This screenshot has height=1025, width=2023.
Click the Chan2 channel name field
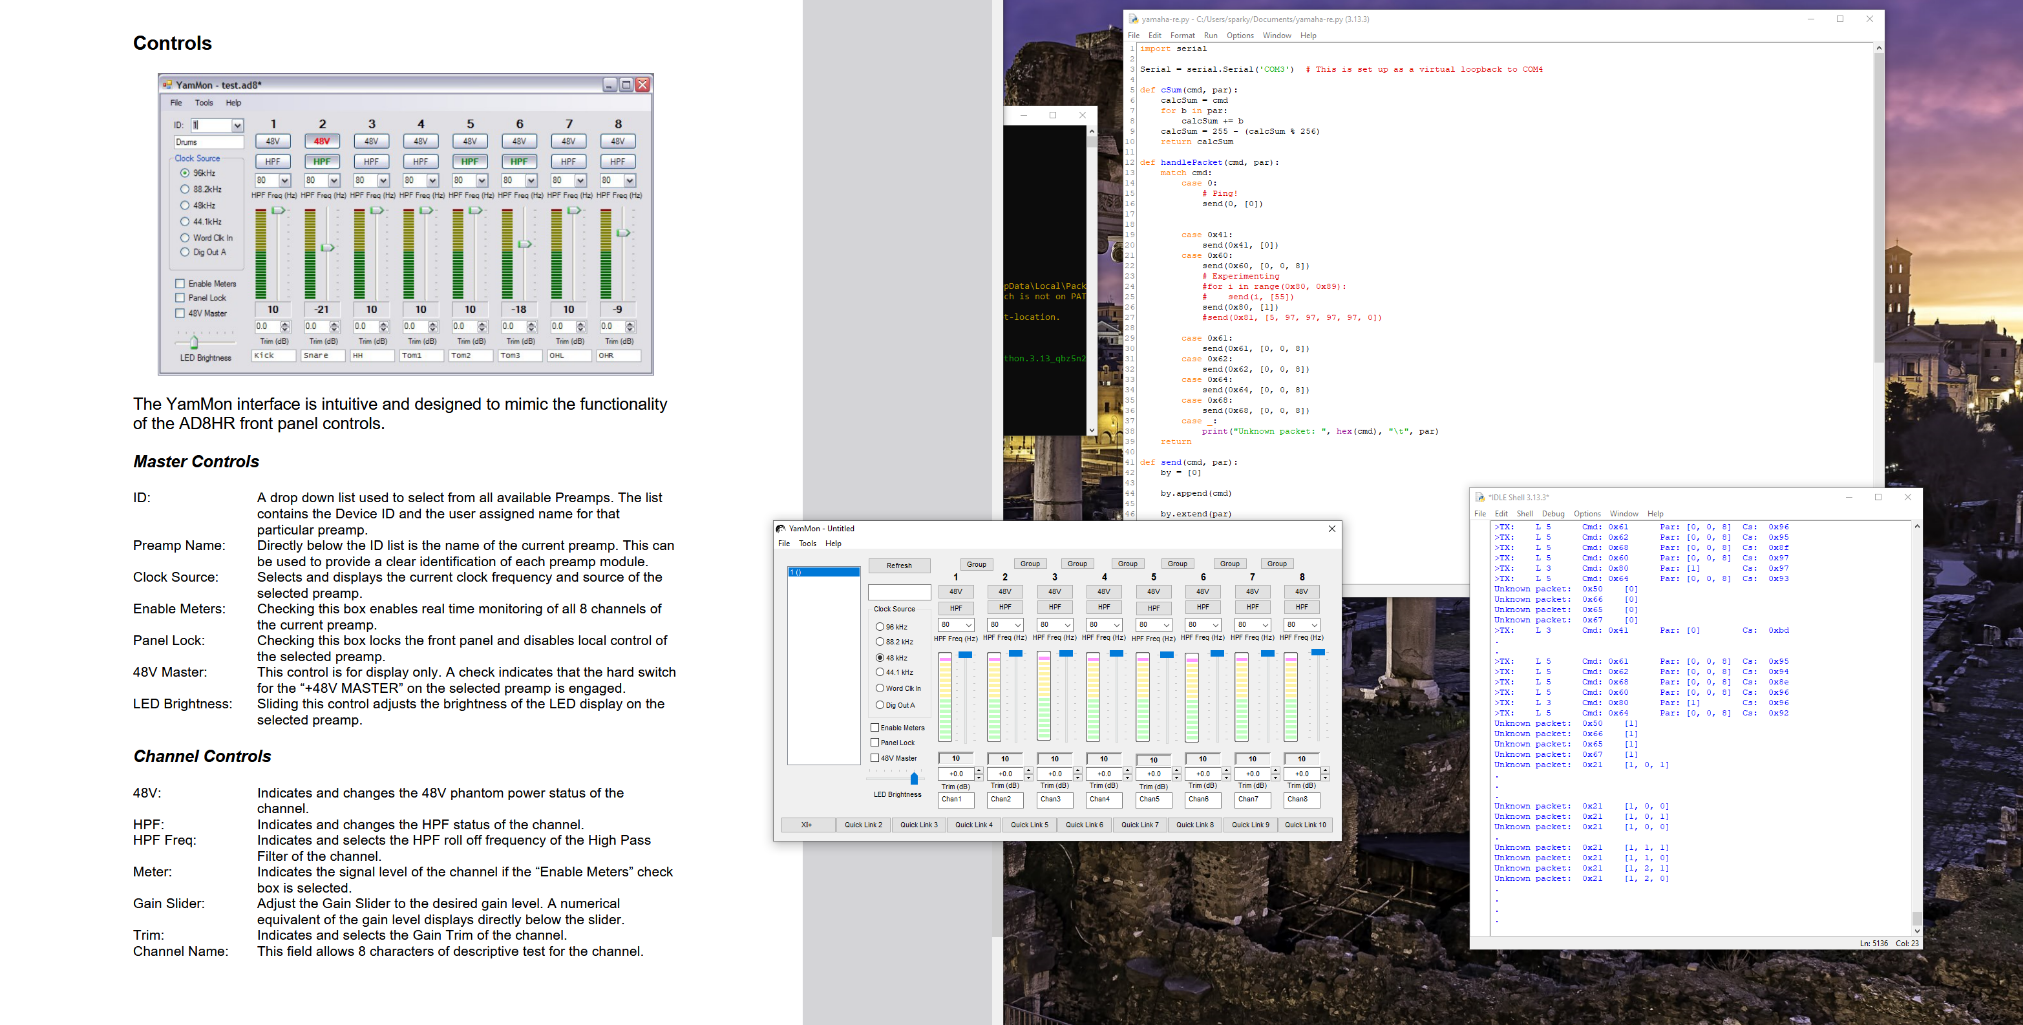[1005, 800]
